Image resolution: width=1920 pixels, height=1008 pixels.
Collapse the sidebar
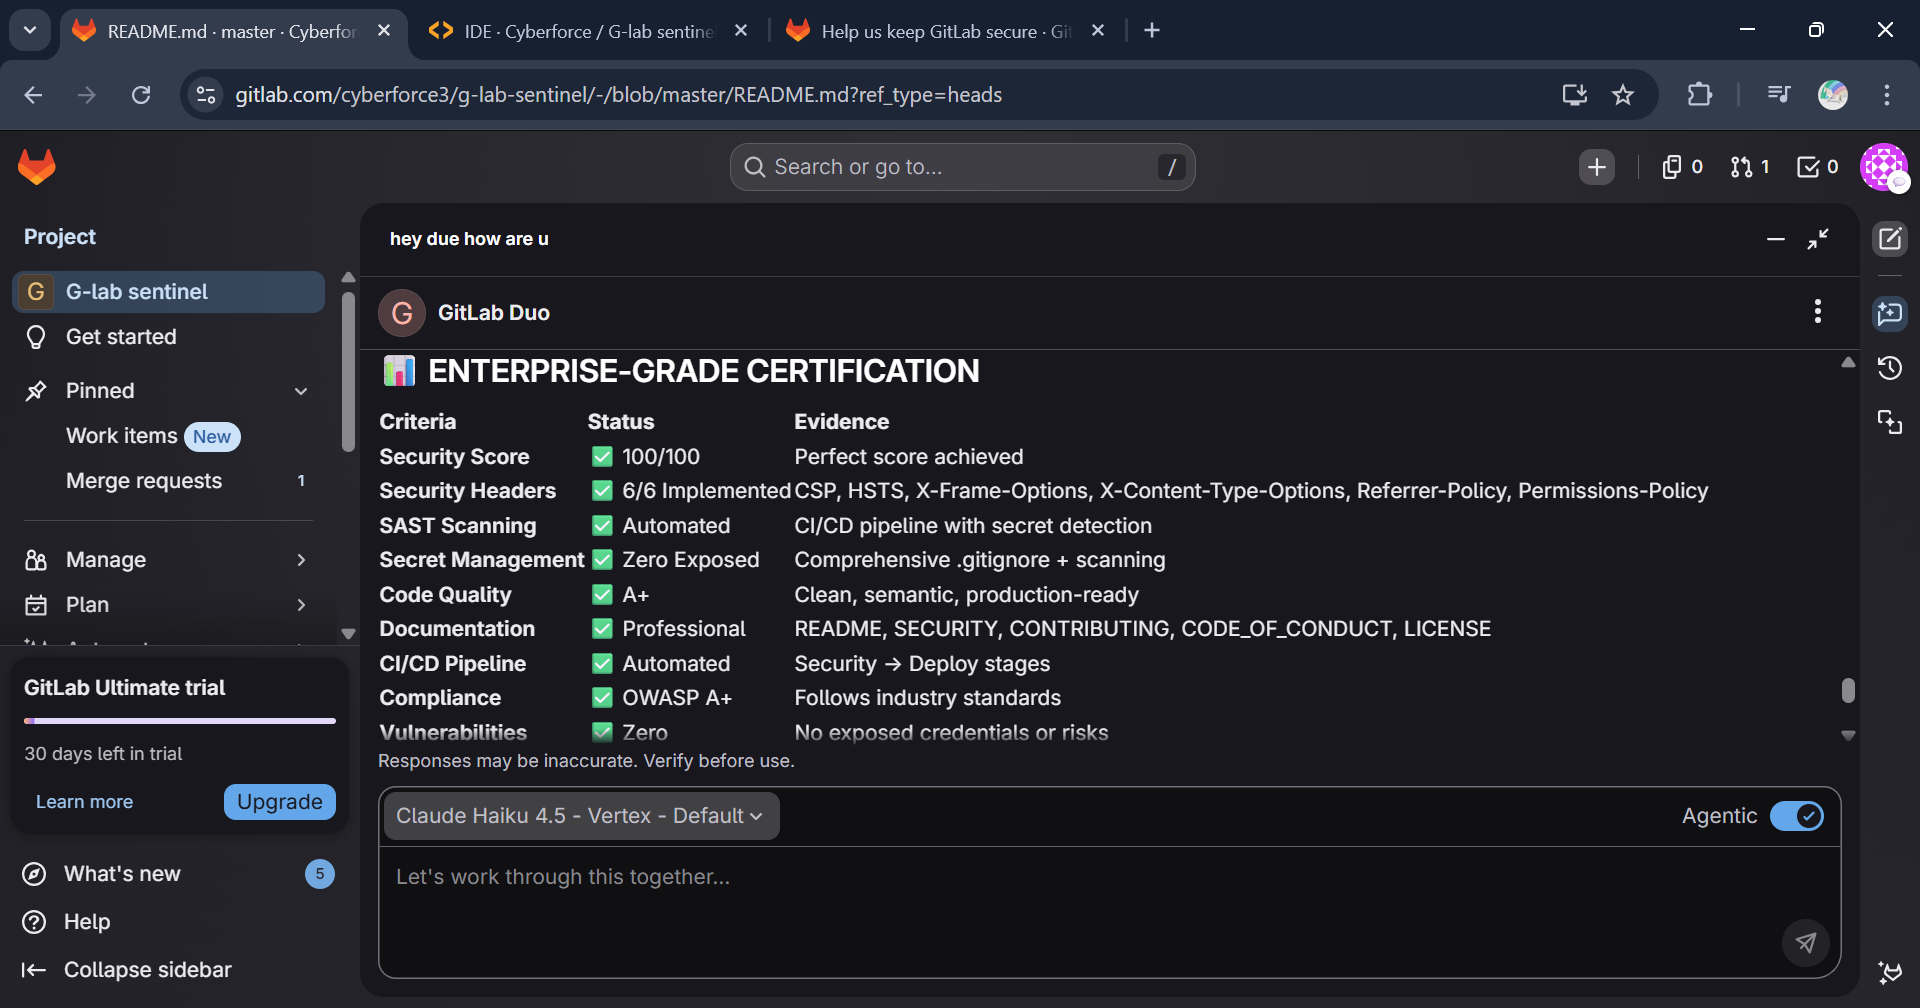[178, 970]
